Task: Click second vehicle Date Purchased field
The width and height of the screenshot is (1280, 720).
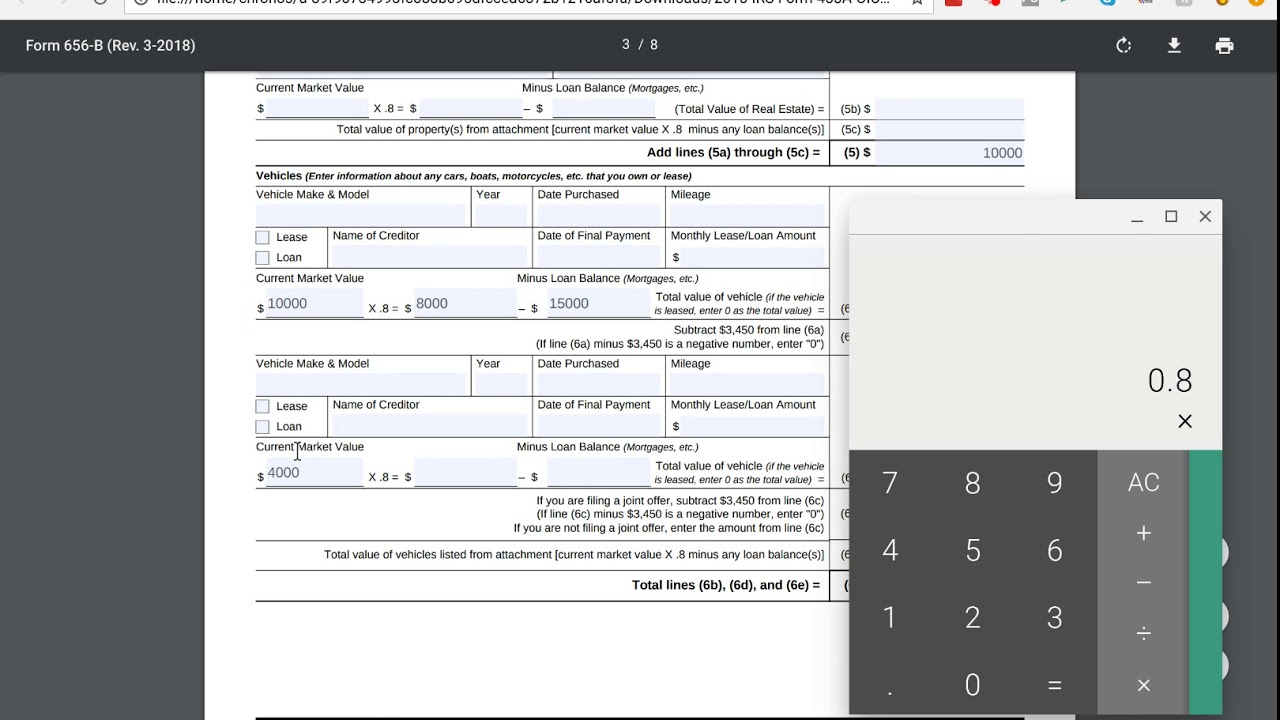Action: [x=598, y=384]
